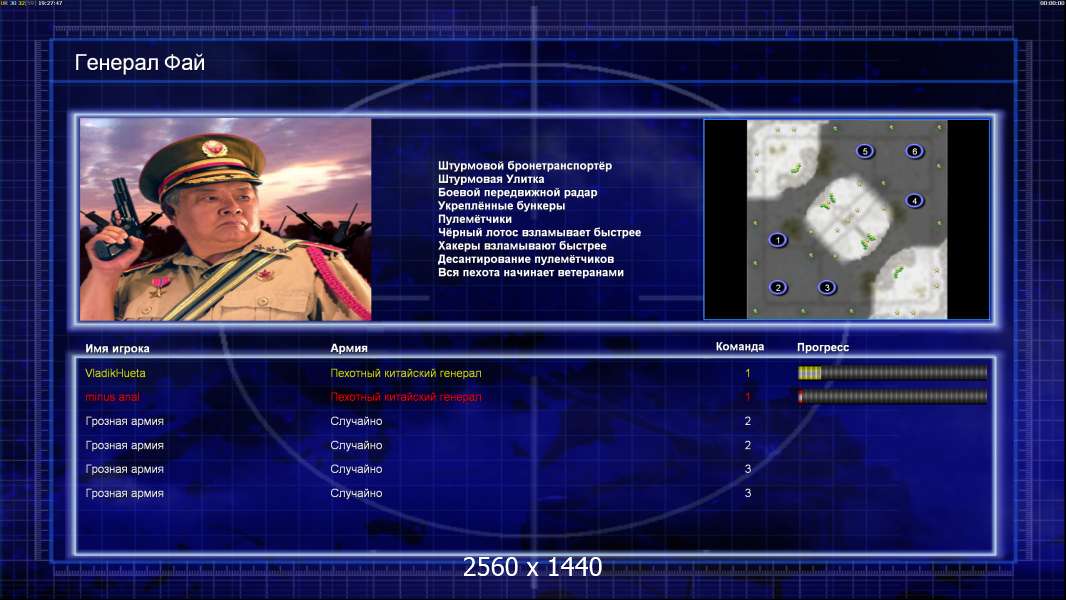Image resolution: width=1066 pixels, height=600 pixels.
Task: Click the "Генерал Фай" screen title
Action: point(140,64)
